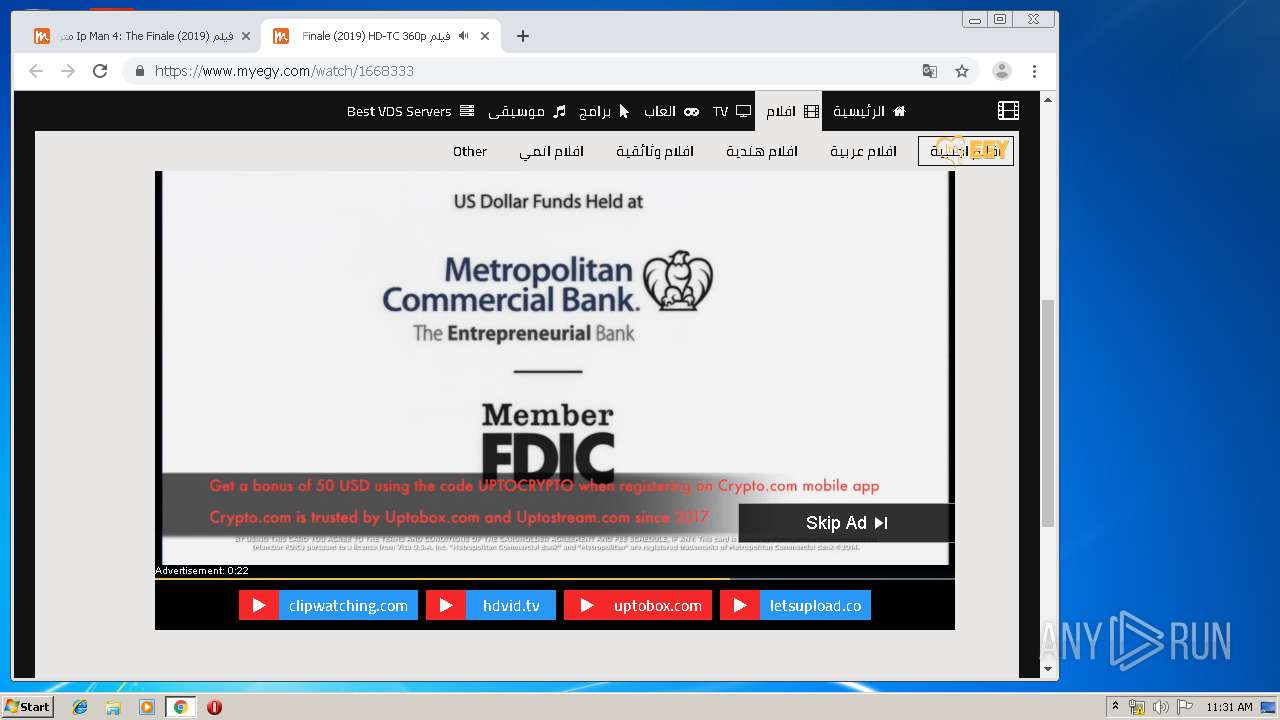Reload the page with the refresh icon
The width and height of the screenshot is (1280, 720).
(100, 71)
